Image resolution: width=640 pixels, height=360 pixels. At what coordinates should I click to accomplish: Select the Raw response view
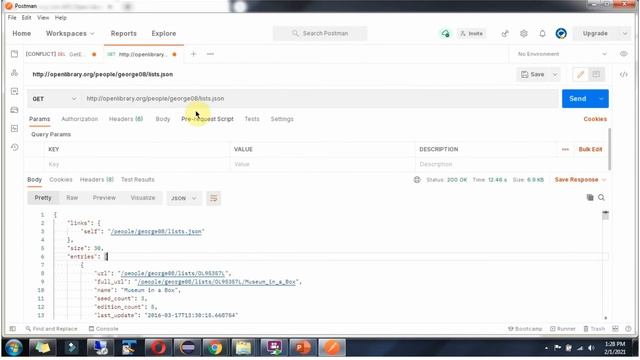pyautogui.click(x=72, y=198)
